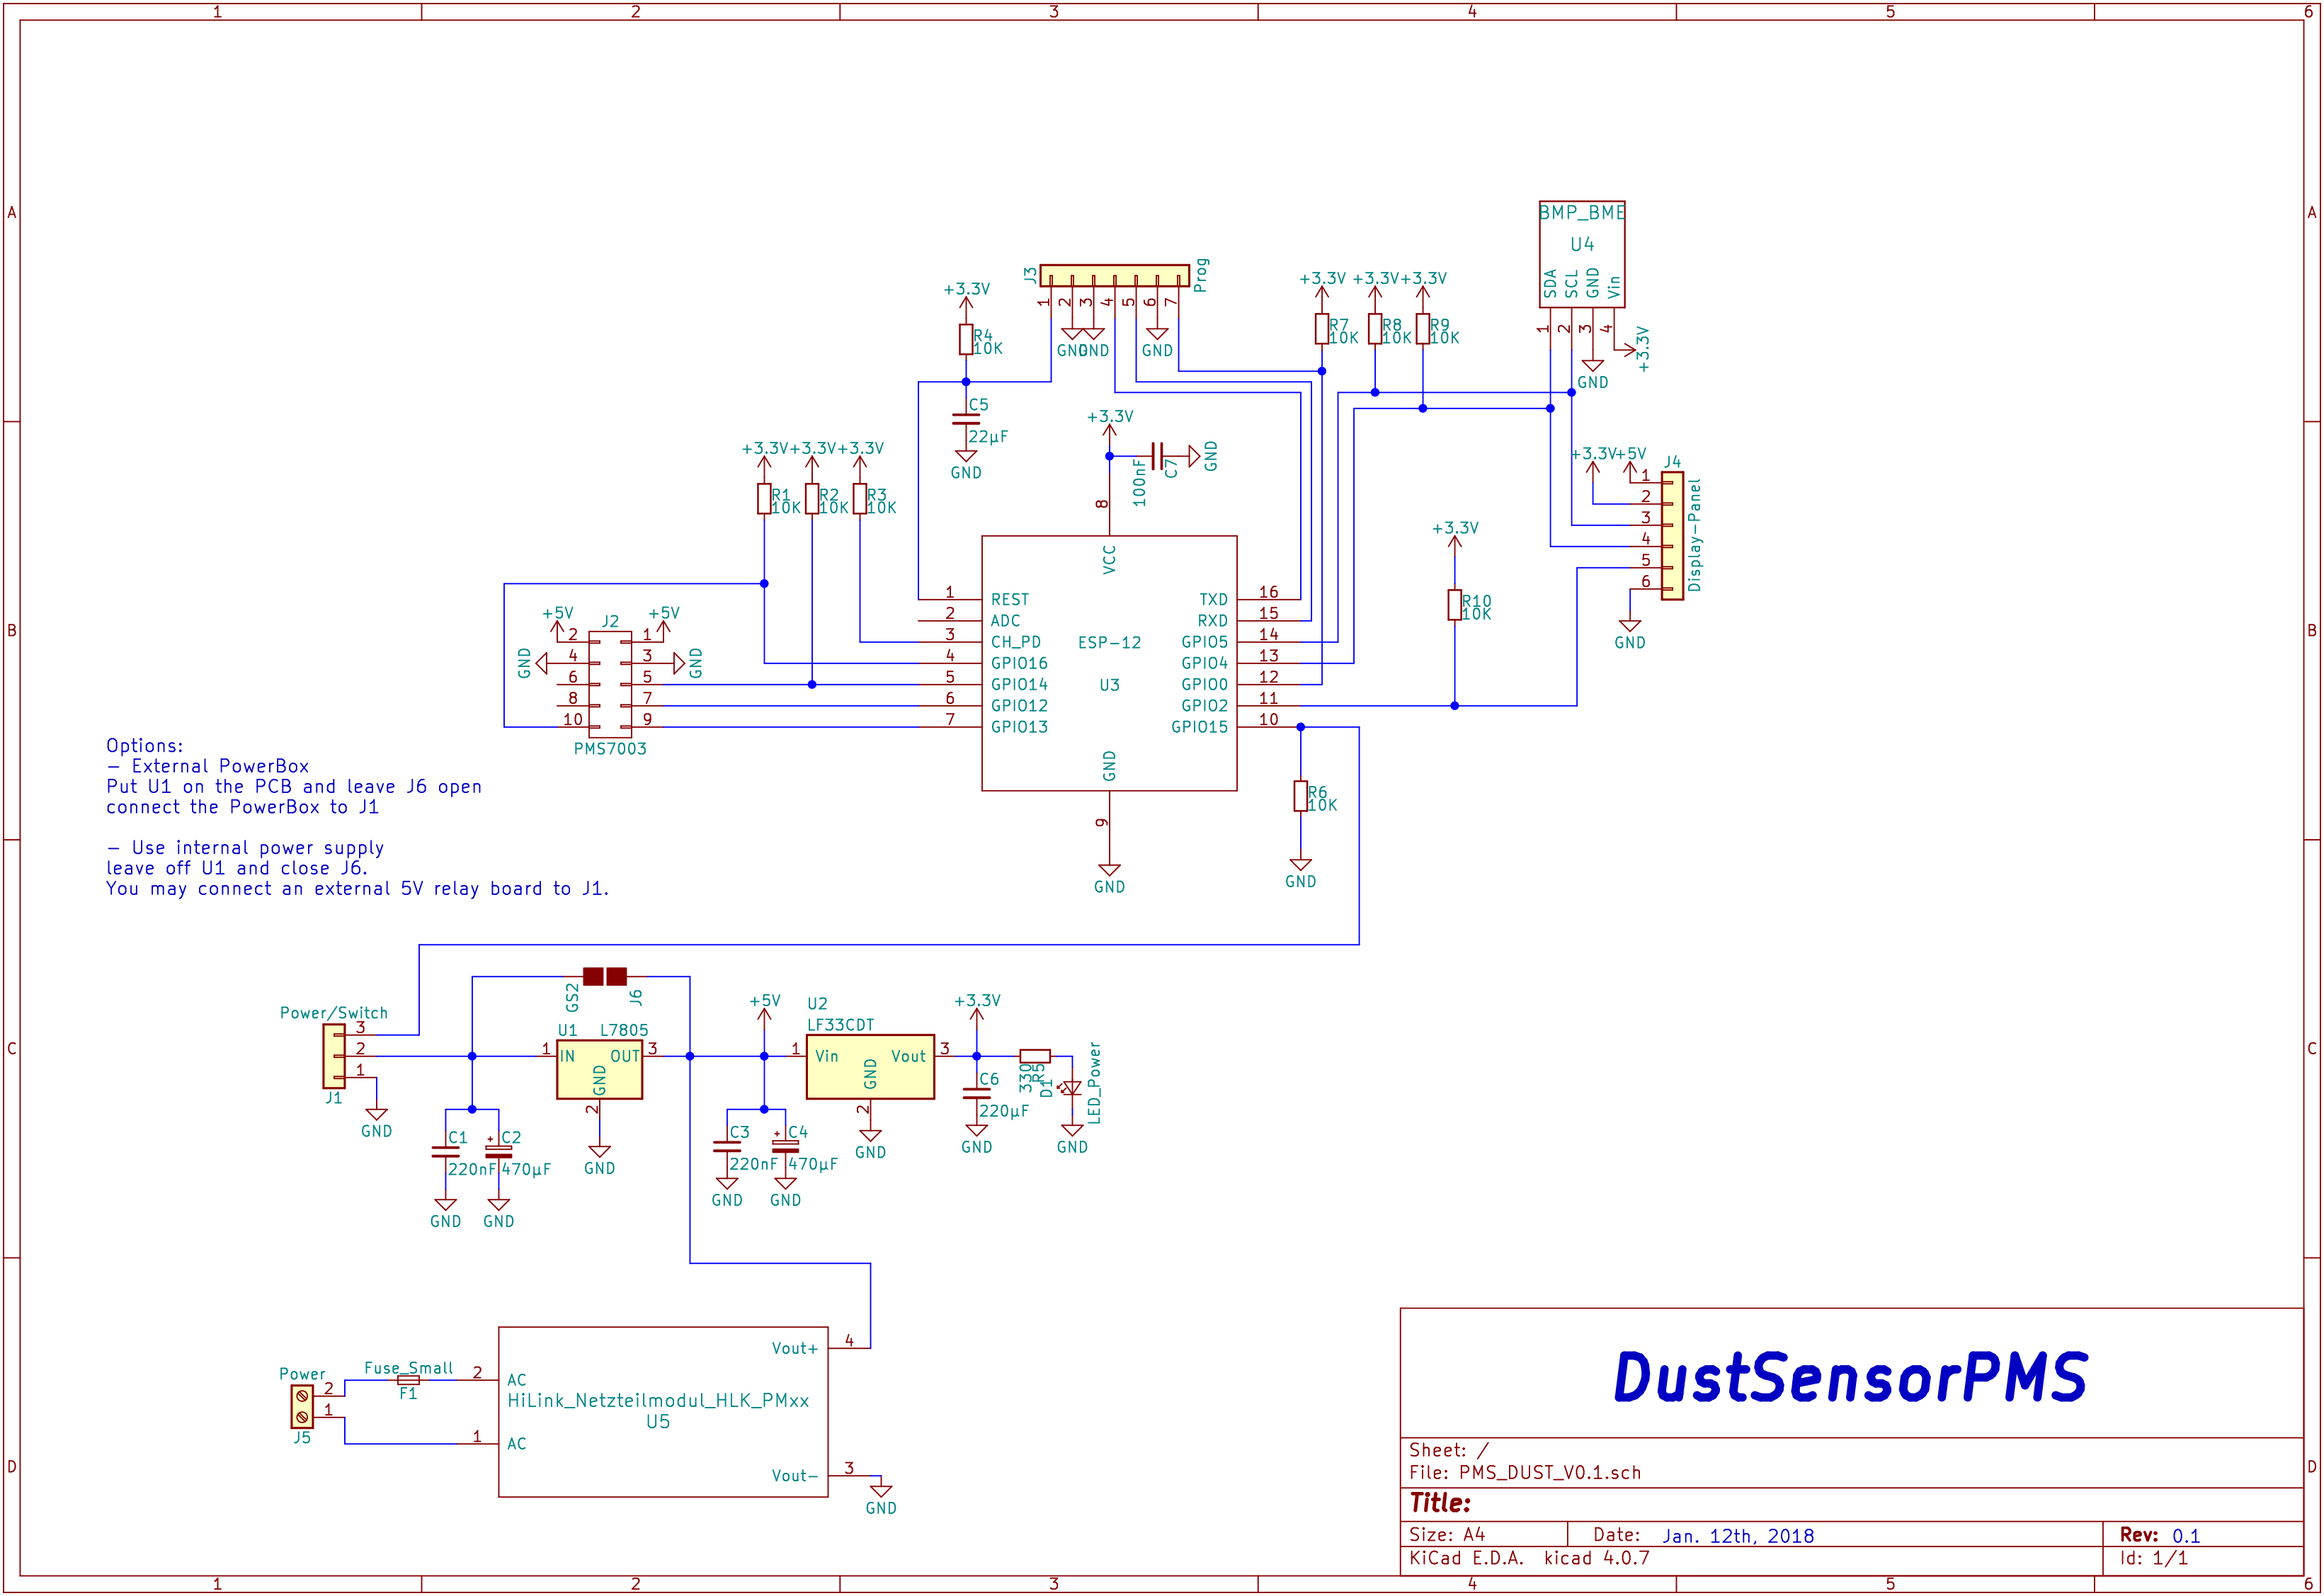
Task: Click capacitor C3 220nF symbol
Action: (727, 1146)
